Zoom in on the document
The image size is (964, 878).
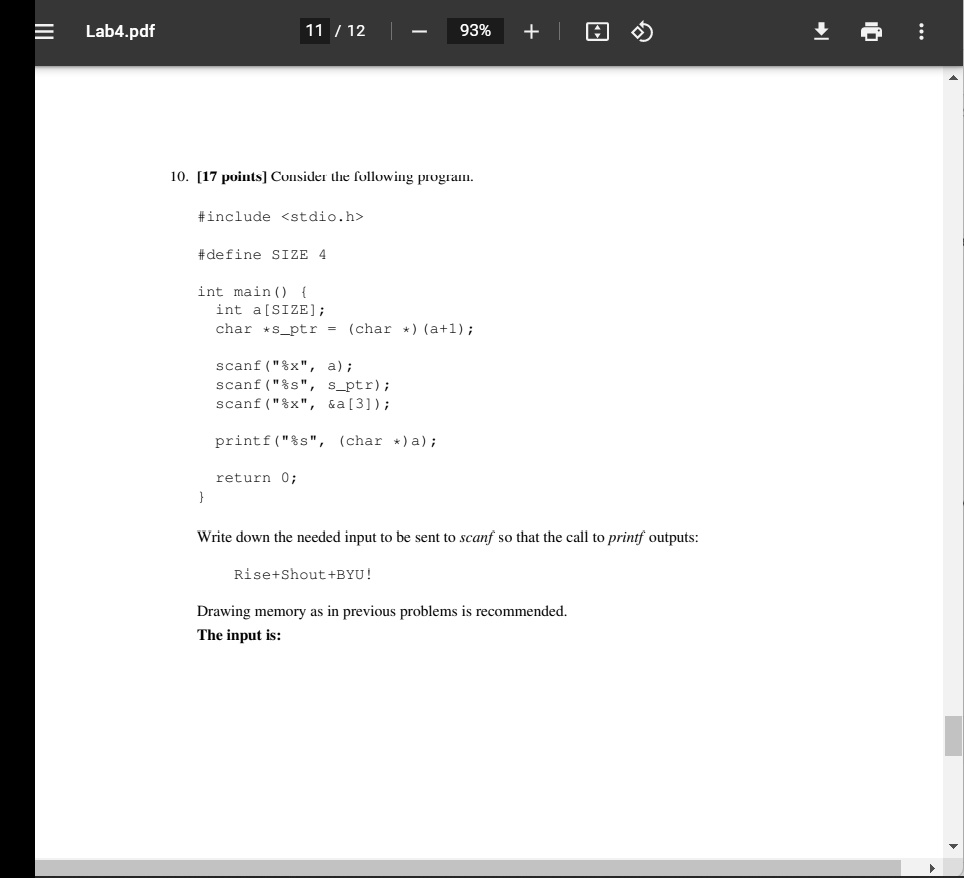tap(531, 31)
